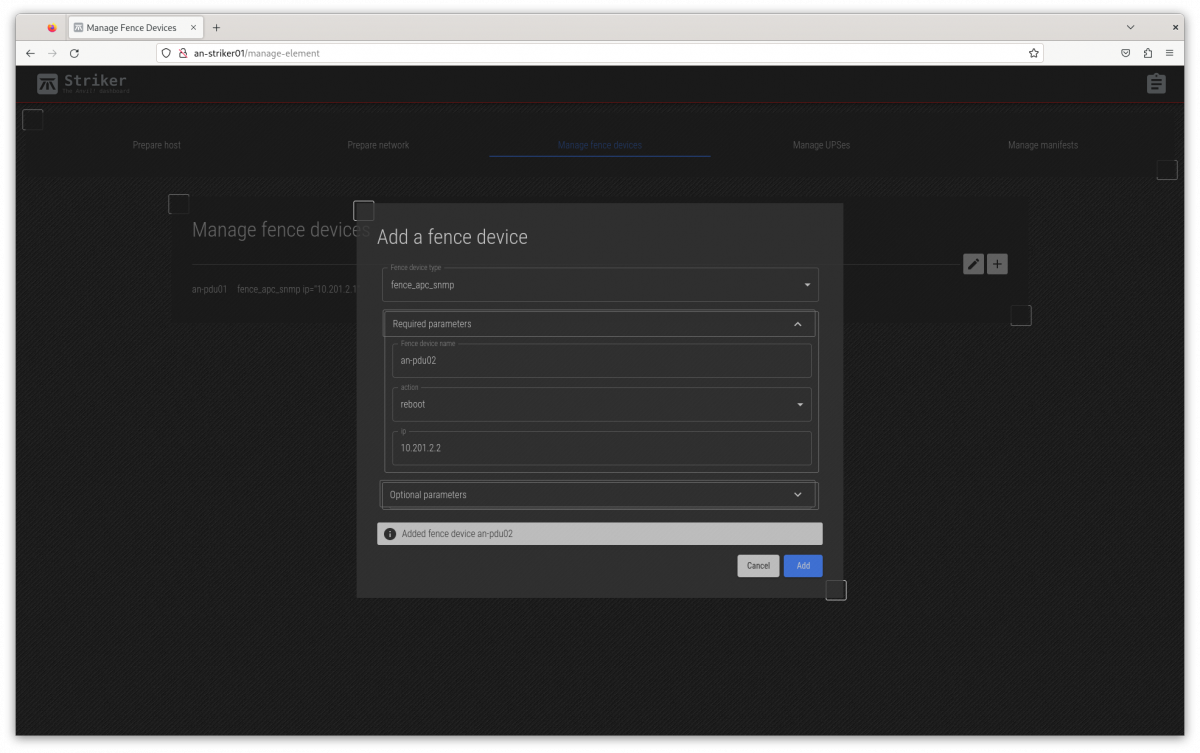This screenshot has height=753, width=1200.
Task: Click the Add button
Action: [803, 566]
